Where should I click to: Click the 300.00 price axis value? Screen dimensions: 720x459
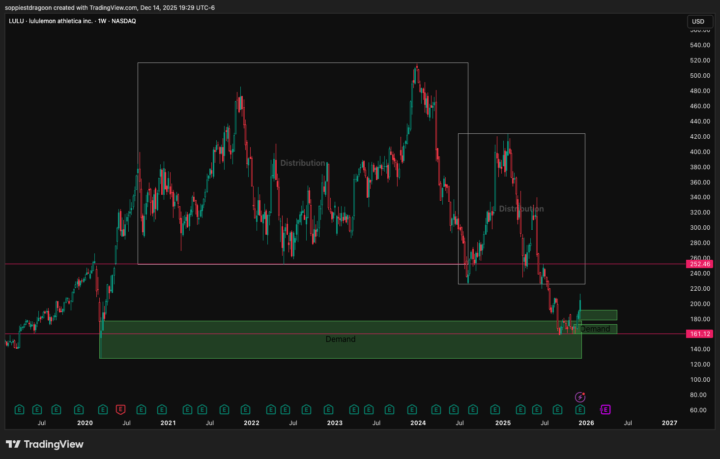tap(700, 228)
